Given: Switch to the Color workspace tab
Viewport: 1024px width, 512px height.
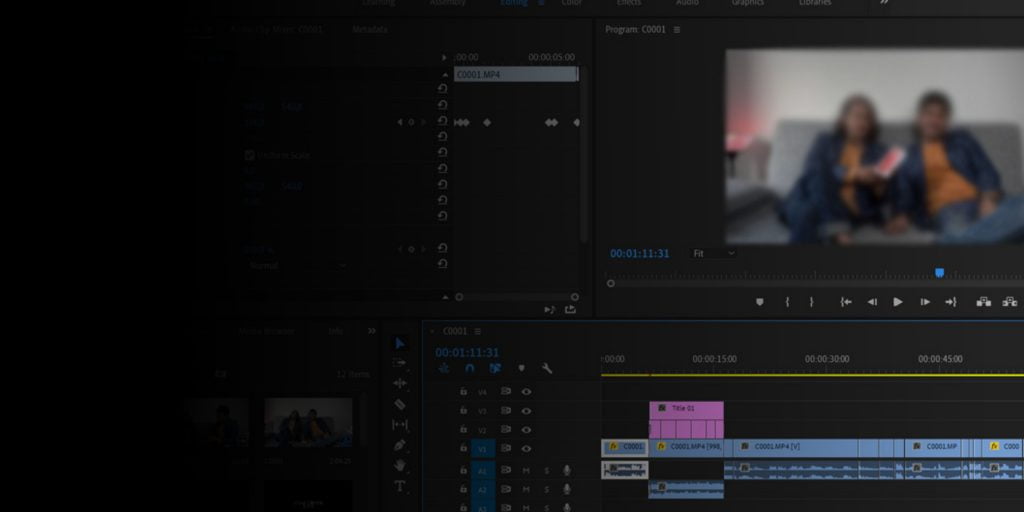Looking at the screenshot, I should click(x=572, y=4).
